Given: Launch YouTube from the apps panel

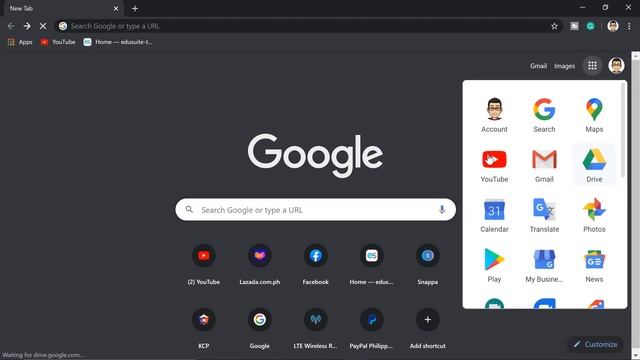Looking at the screenshot, I should [x=494, y=165].
